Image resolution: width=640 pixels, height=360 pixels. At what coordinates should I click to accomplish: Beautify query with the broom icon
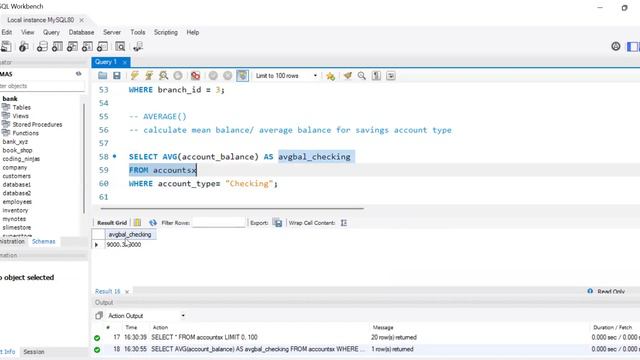pos(348,76)
